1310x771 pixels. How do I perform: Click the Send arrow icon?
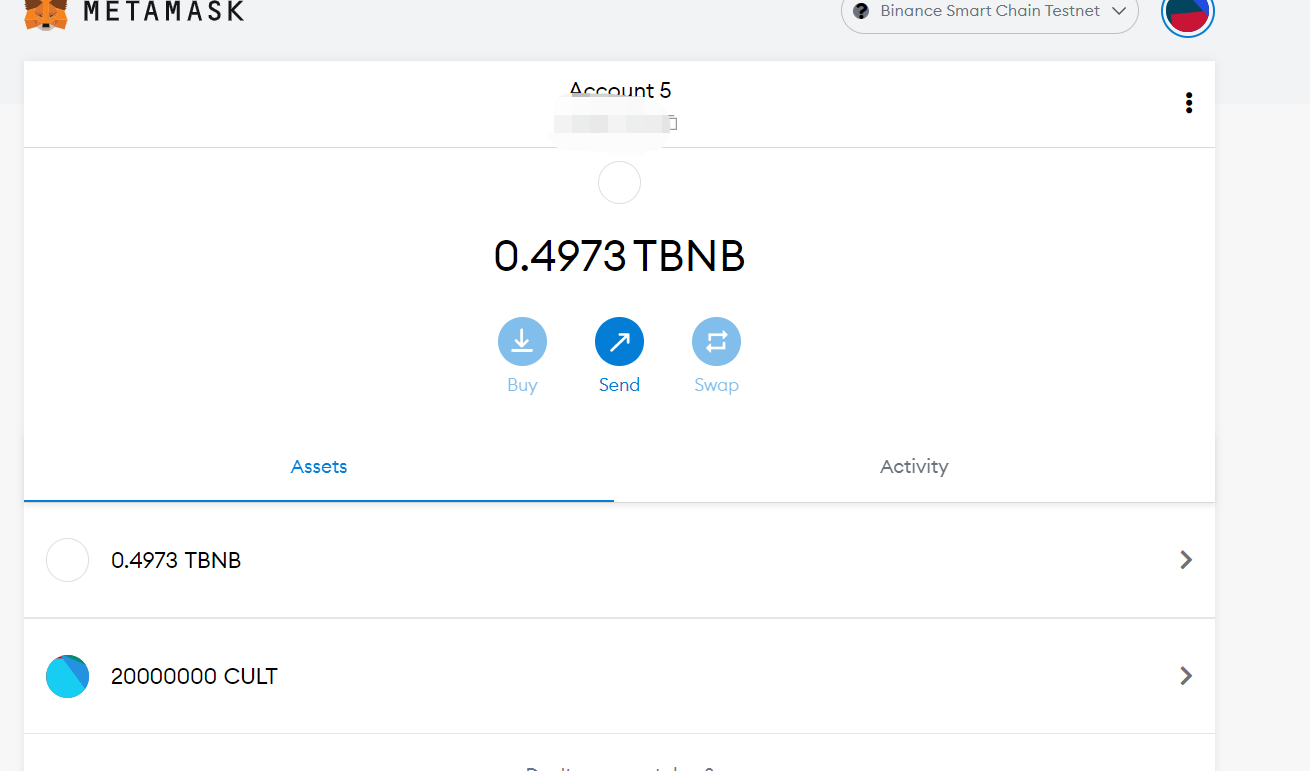click(619, 342)
